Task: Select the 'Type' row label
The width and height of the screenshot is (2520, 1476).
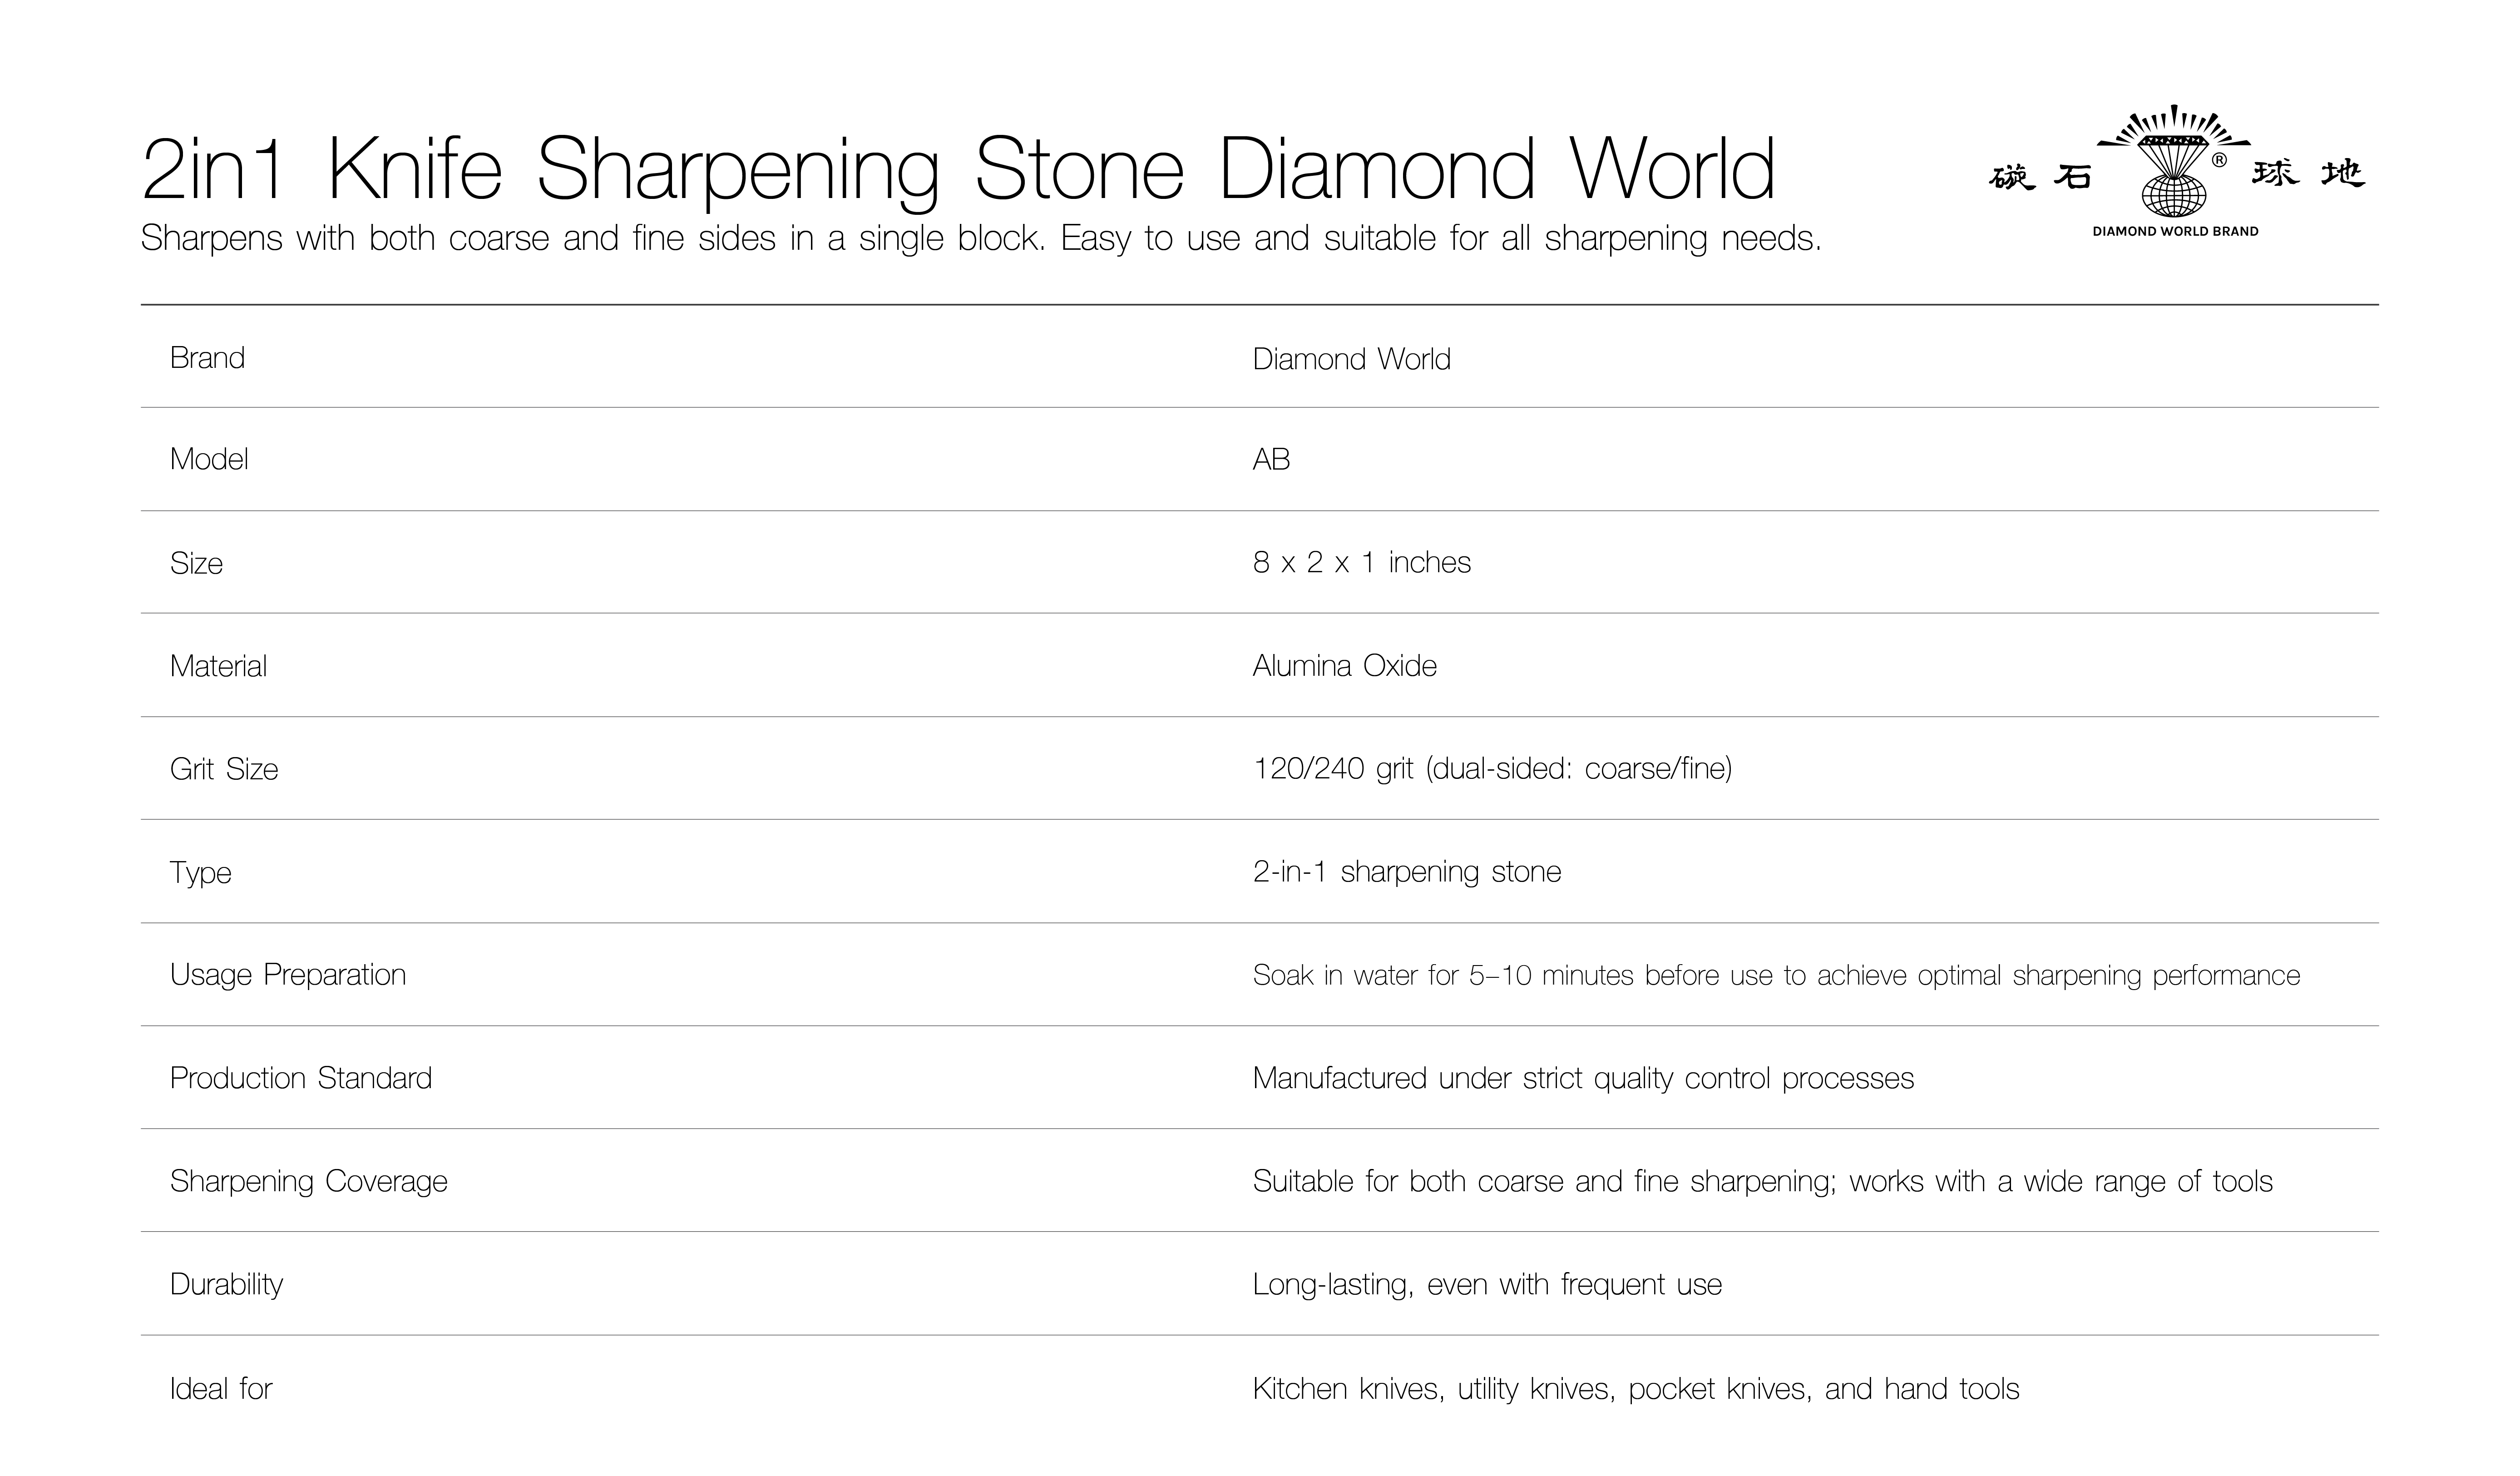Action: (200, 873)
